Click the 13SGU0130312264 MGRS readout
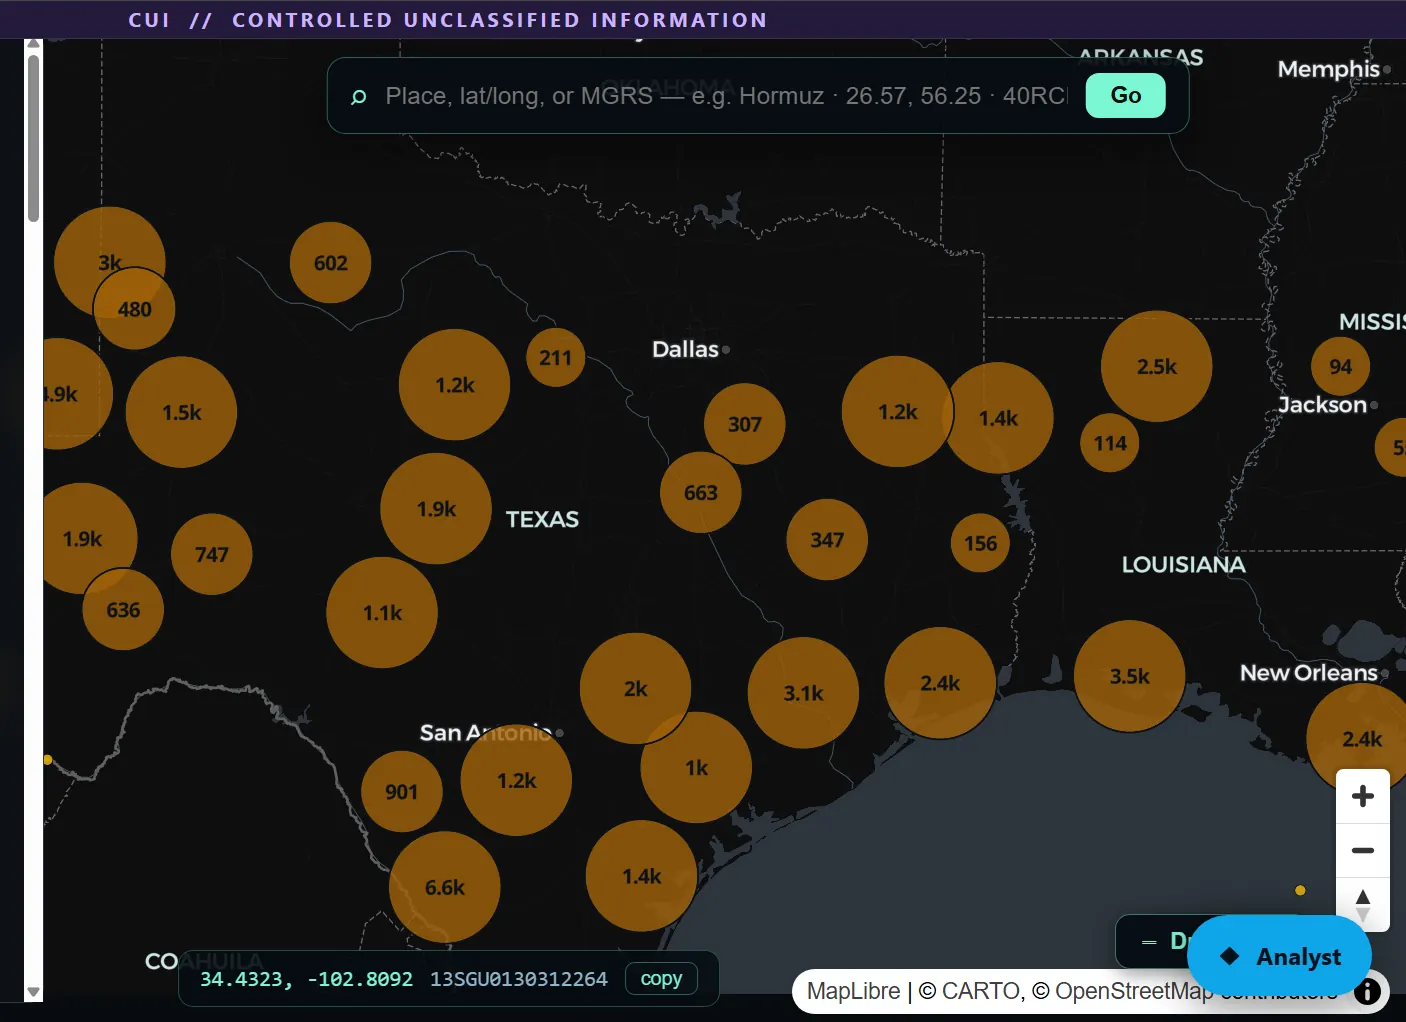This screenshot has height=1022, width=1406. tap(518, 979)
